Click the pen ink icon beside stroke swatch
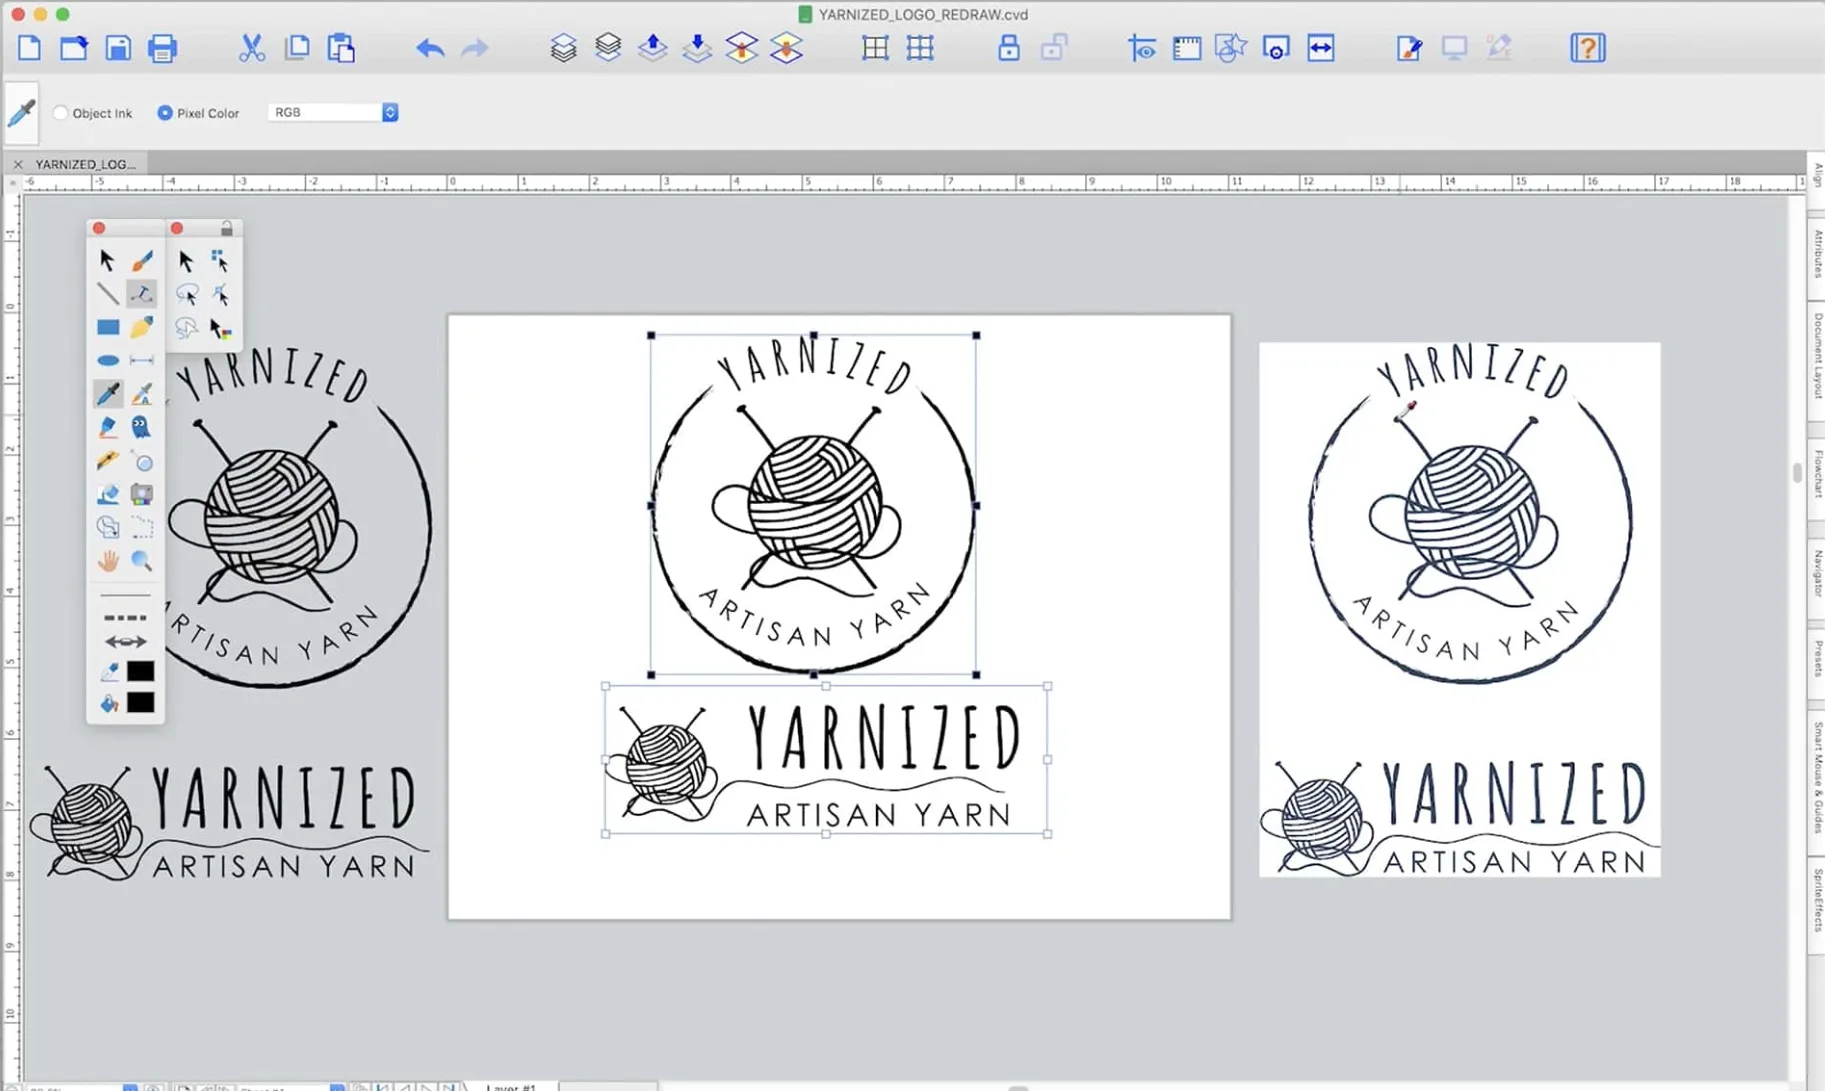 click(109, 671)
